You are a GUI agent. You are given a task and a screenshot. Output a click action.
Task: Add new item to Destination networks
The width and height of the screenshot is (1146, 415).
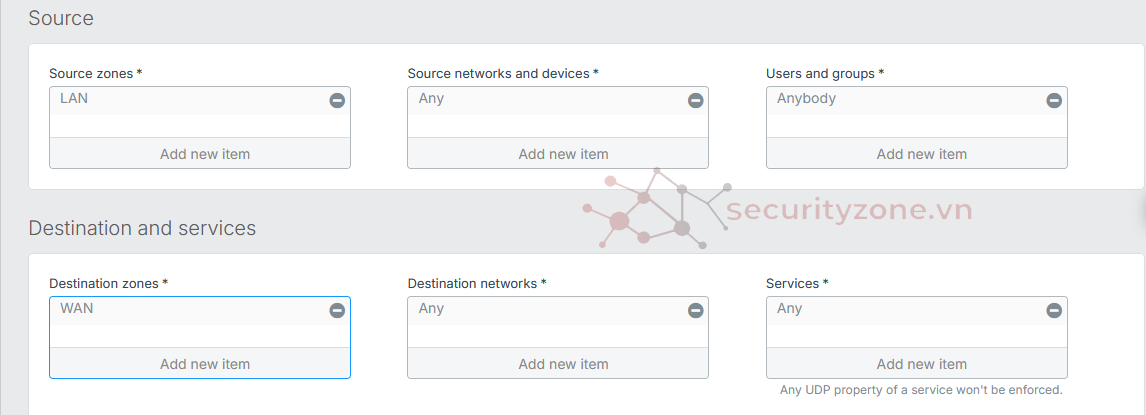coord(563,364)
